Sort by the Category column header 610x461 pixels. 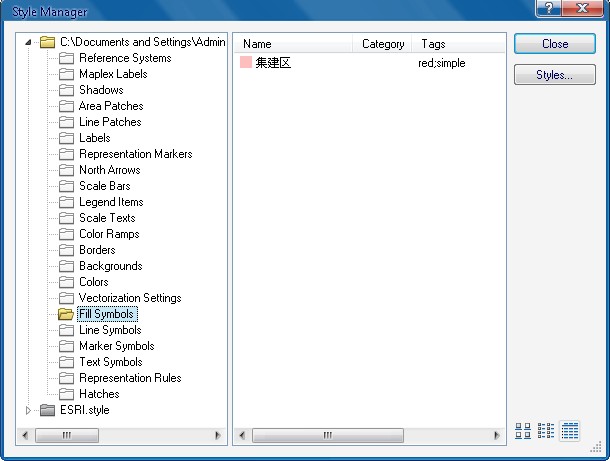click(x=382, y=44)
